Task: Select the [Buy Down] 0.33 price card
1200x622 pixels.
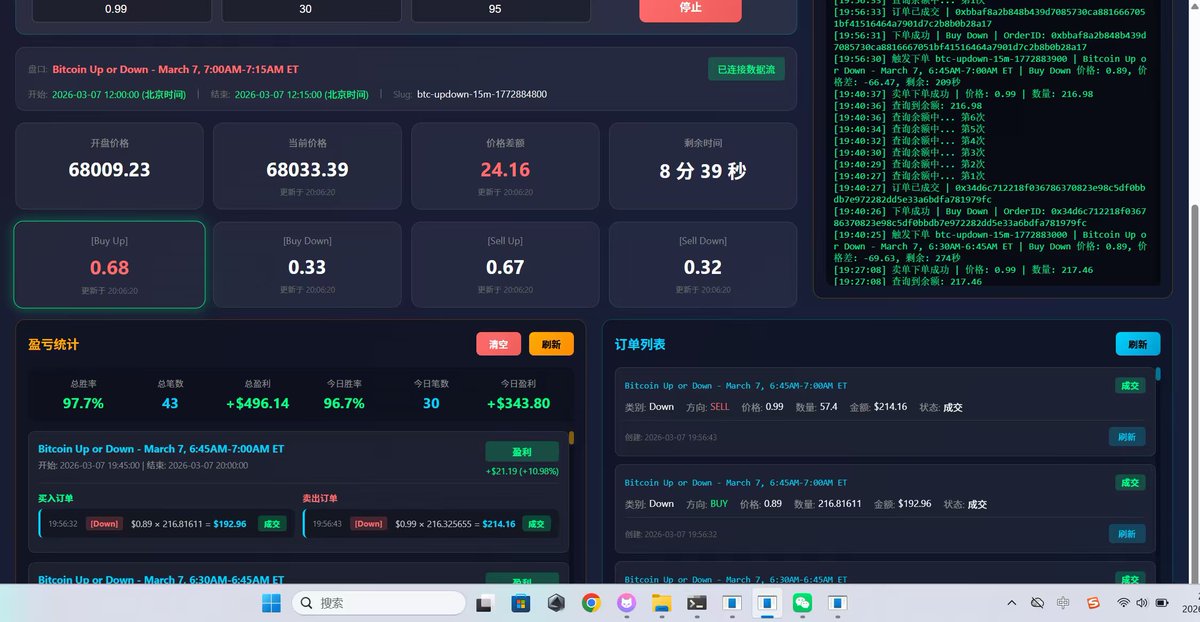Action: tap(307, 265)
